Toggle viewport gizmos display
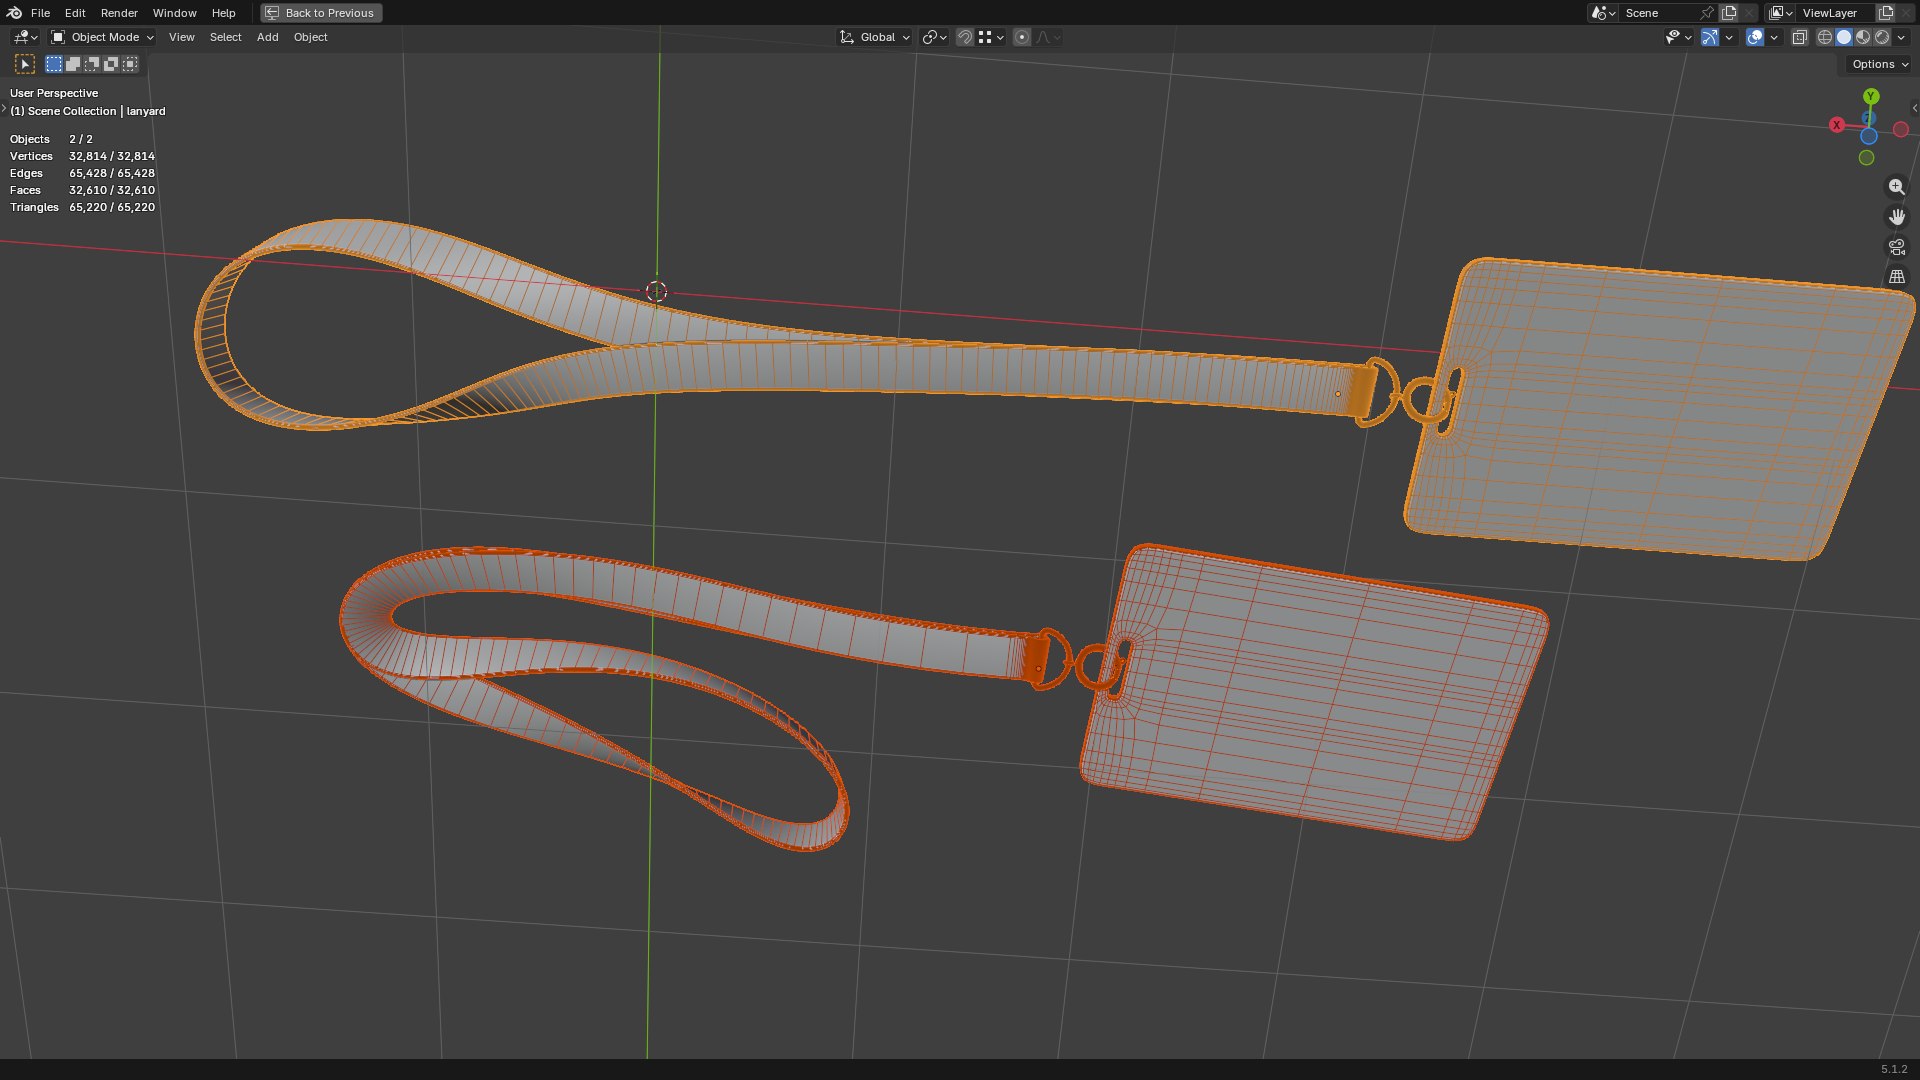The width and height of the screenshot is (1920, 1080). tap(1710, 37)
